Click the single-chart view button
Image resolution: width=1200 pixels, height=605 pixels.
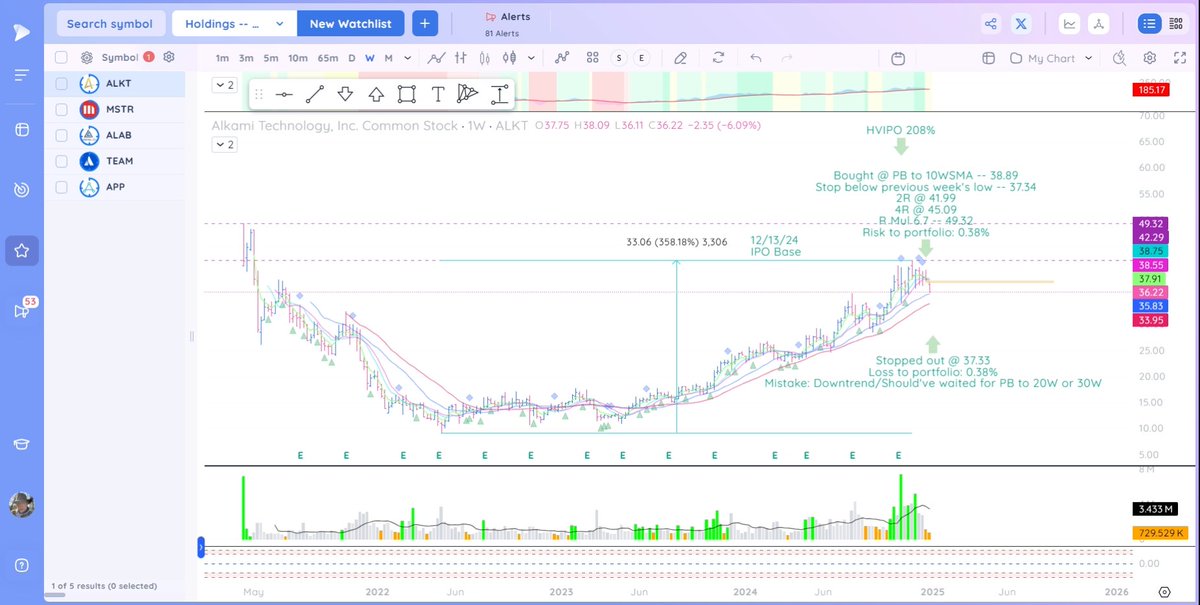tap(1070, 23)
